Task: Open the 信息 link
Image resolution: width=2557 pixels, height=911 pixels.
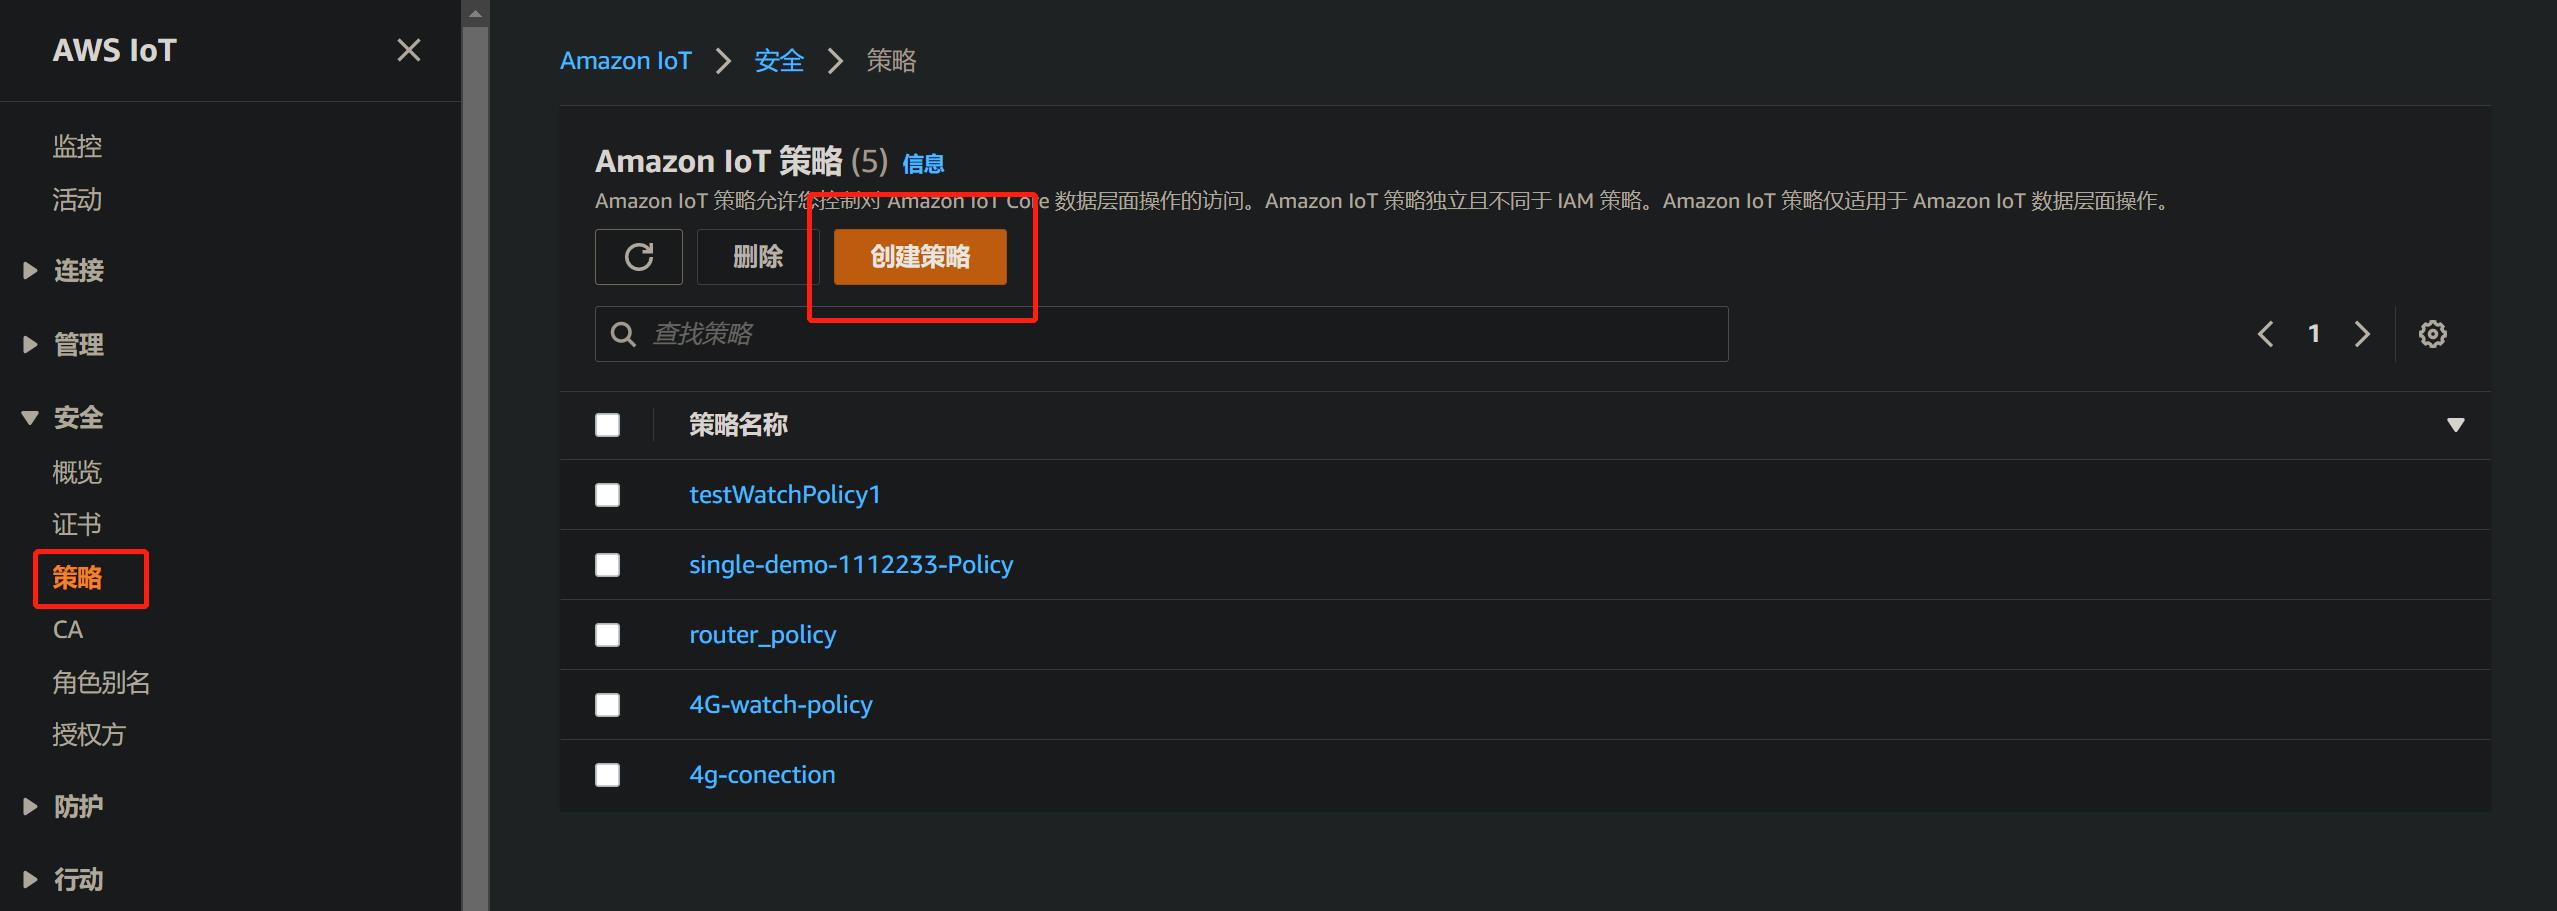Action: point(923,163)
